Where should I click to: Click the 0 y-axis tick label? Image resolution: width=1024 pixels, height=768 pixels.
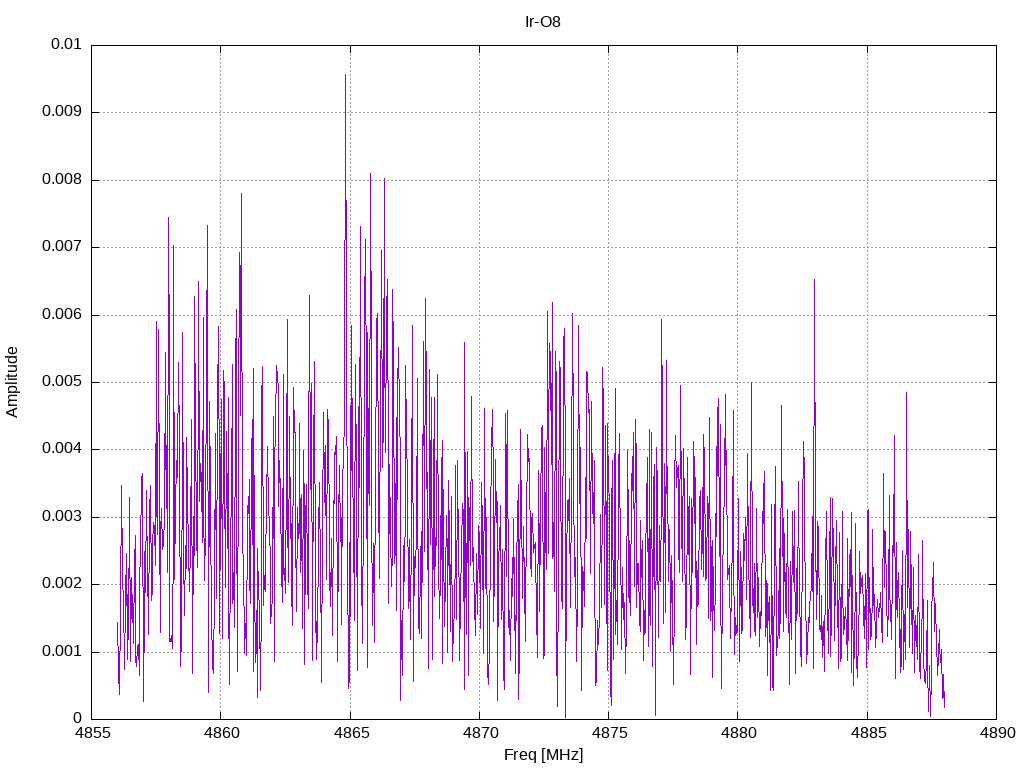click(78, 719)
